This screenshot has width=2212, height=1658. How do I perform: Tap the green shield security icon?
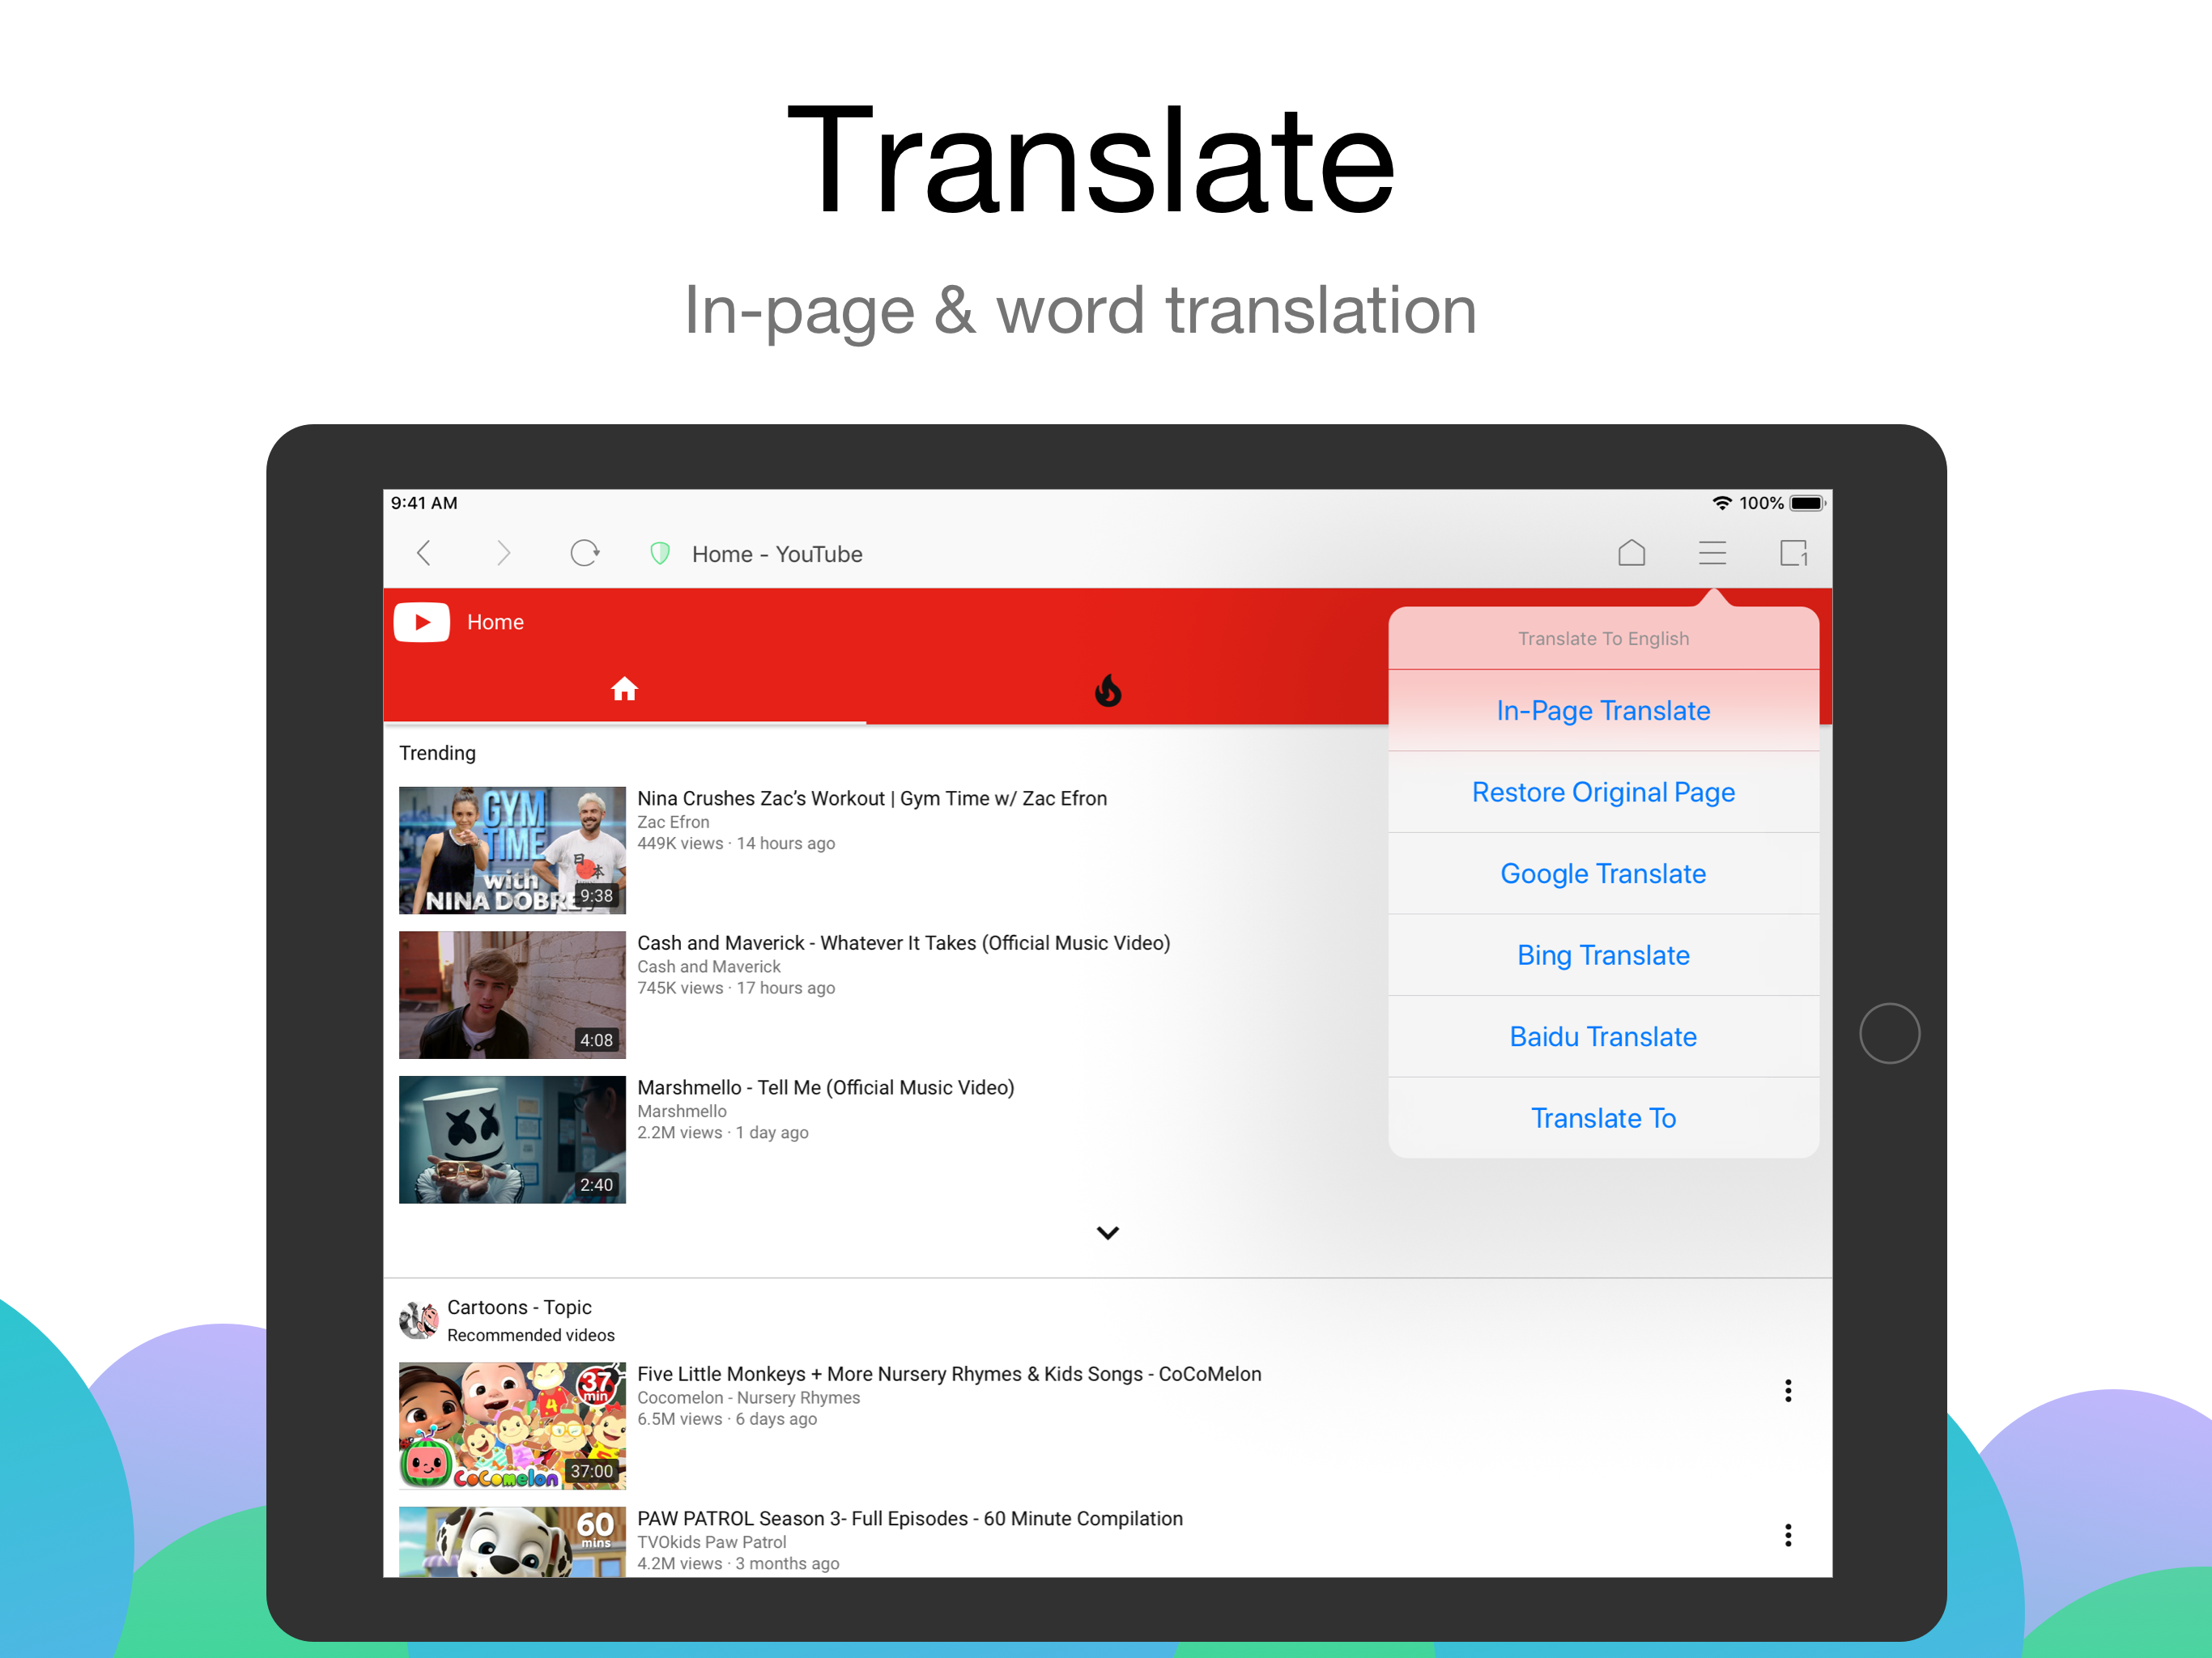click(660, 553)
